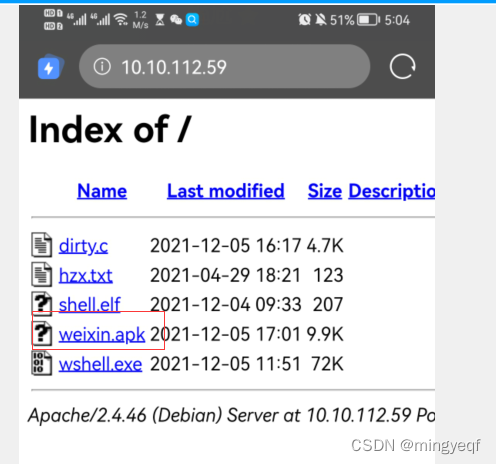This screenshot has width=496, height=464.
Task: Select the date 2021-04-29 18:21 of hzx.txt
Action: click(x=225, y=275)
